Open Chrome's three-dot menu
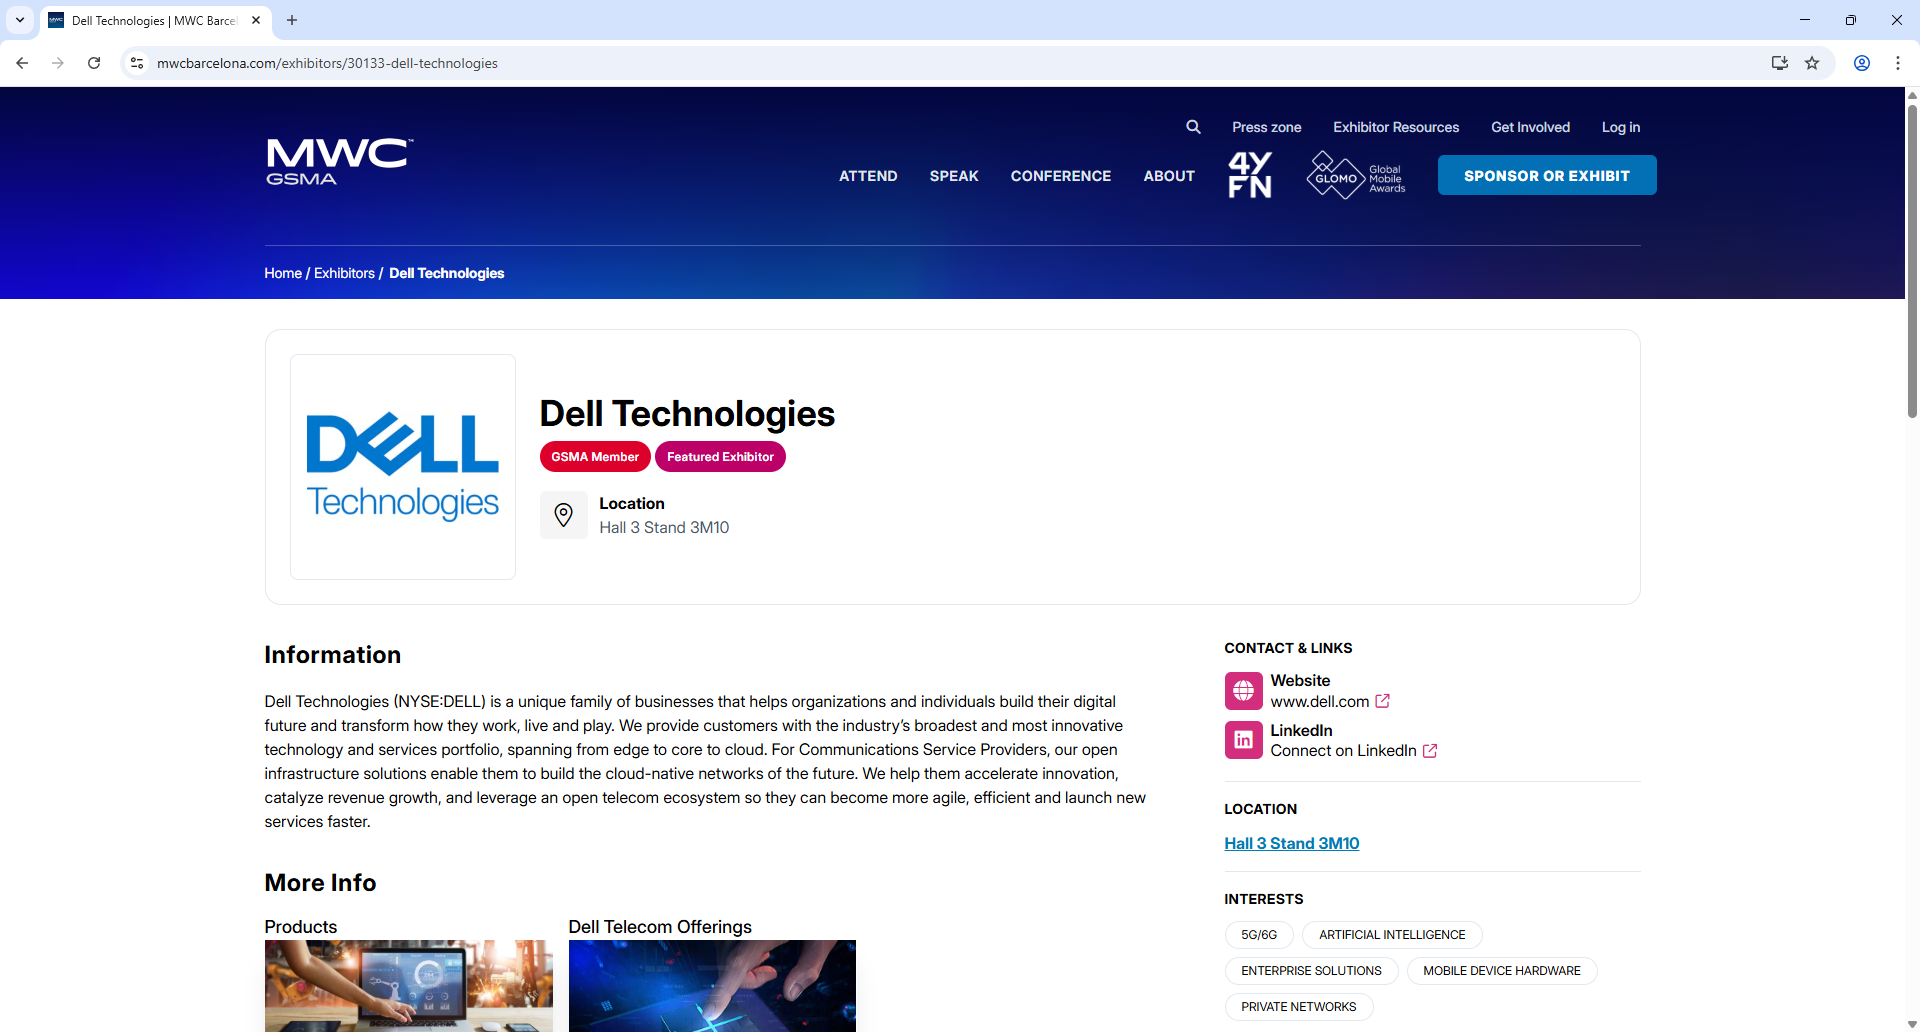1920x1032 pixels. [1898, 62]
